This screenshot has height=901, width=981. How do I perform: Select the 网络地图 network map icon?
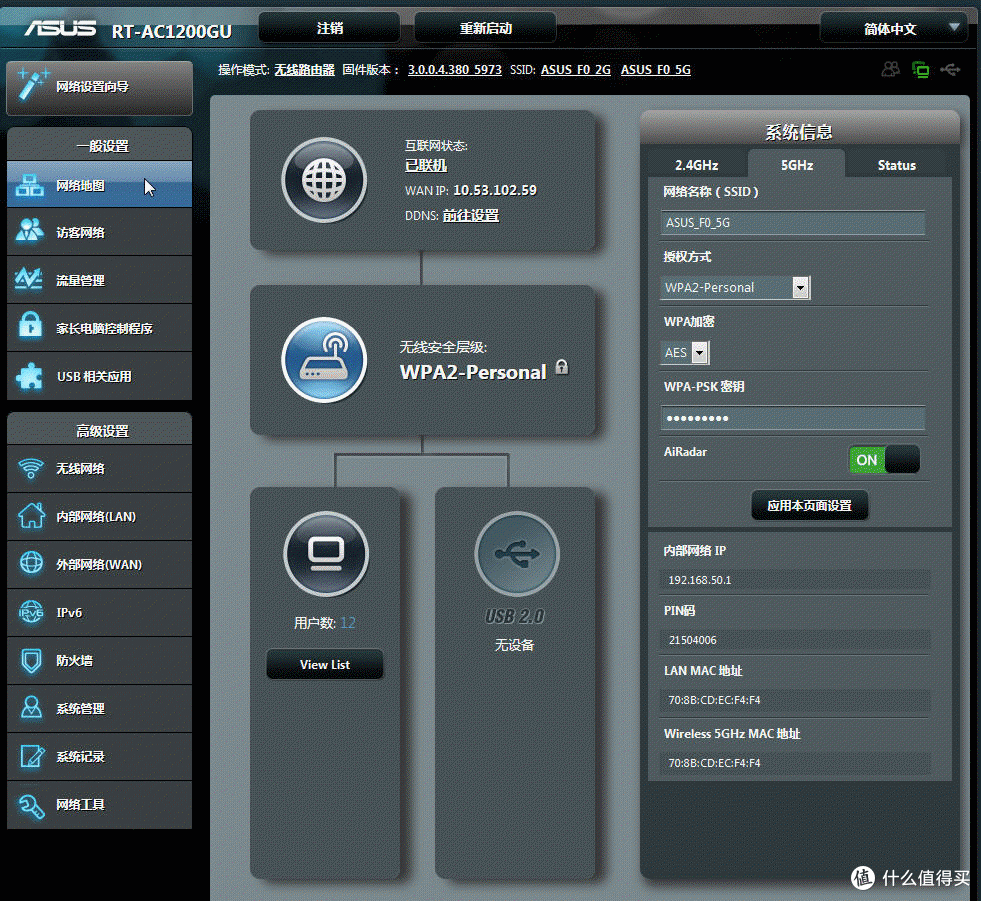[29, 186]
